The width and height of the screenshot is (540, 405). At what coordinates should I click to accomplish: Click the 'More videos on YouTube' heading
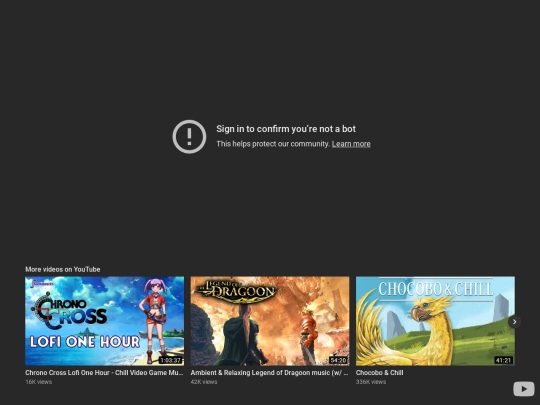pyautogui.click(x=63, y=269)
